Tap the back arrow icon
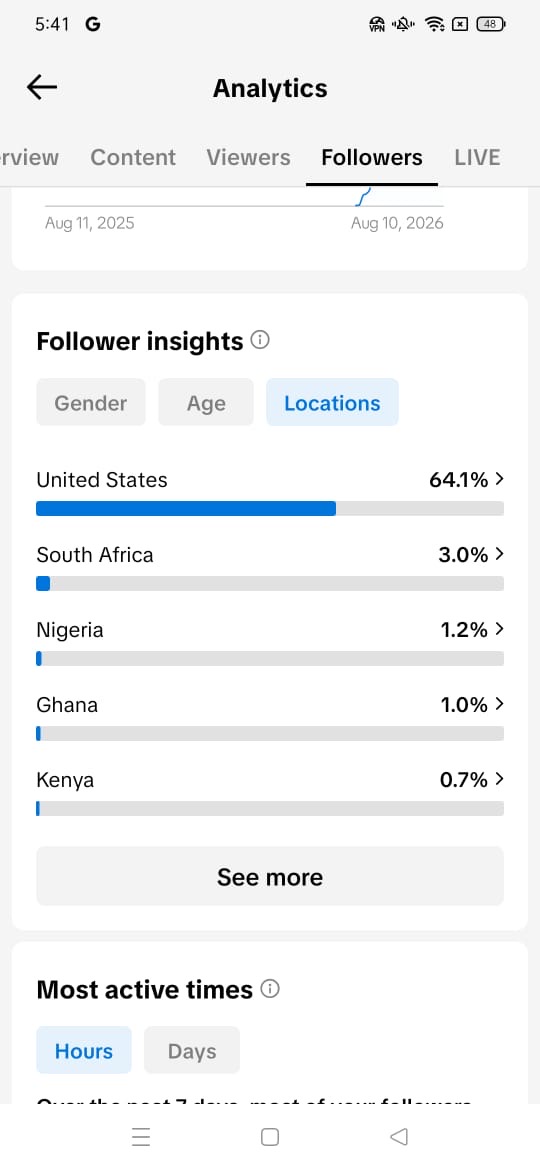Image resolution: width=540 pixels, height=1170 pixels. pos(42,87)
